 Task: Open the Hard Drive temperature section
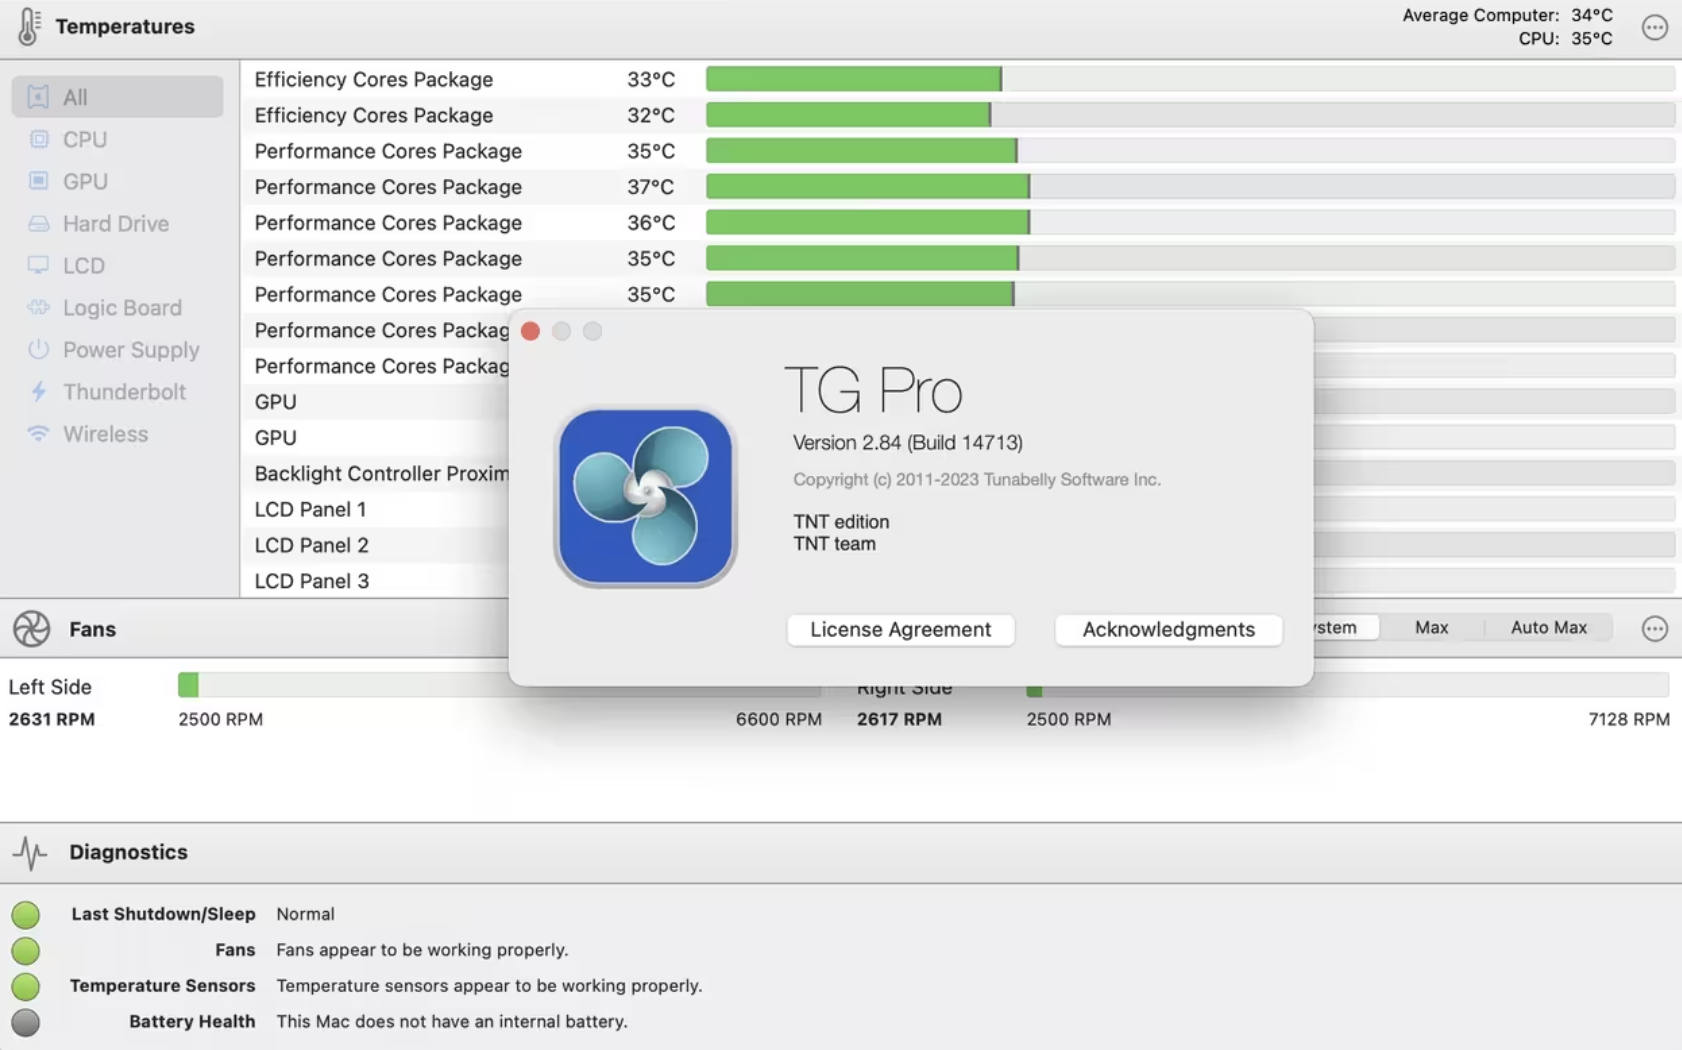[x=117, y=223]
